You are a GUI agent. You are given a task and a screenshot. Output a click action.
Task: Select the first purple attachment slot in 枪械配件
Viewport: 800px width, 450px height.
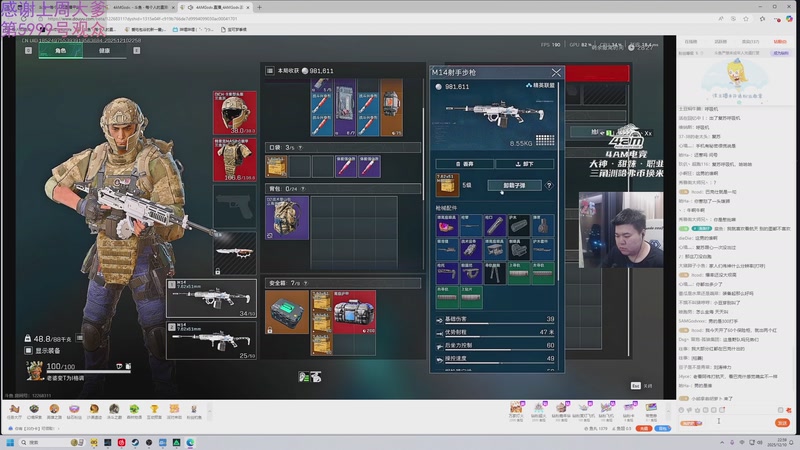pyautogui.click(x=446, y=226)
